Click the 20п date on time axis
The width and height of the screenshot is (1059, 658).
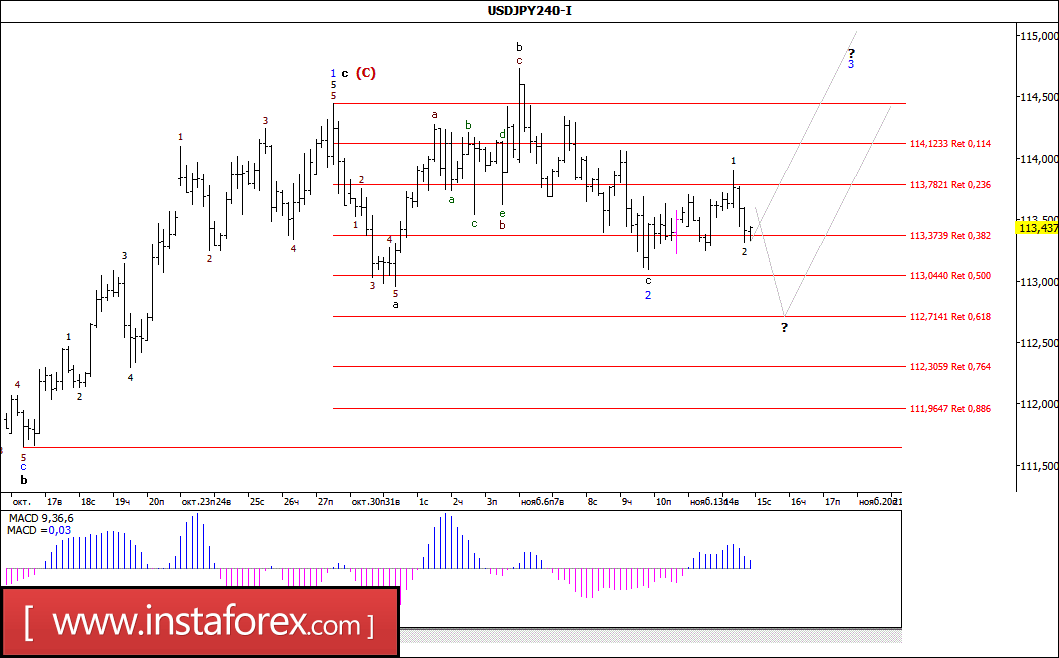click(156, 502)
